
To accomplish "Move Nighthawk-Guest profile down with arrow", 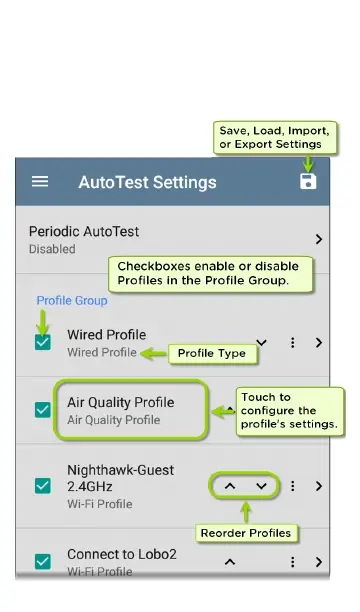I will [x=261, y=486].
